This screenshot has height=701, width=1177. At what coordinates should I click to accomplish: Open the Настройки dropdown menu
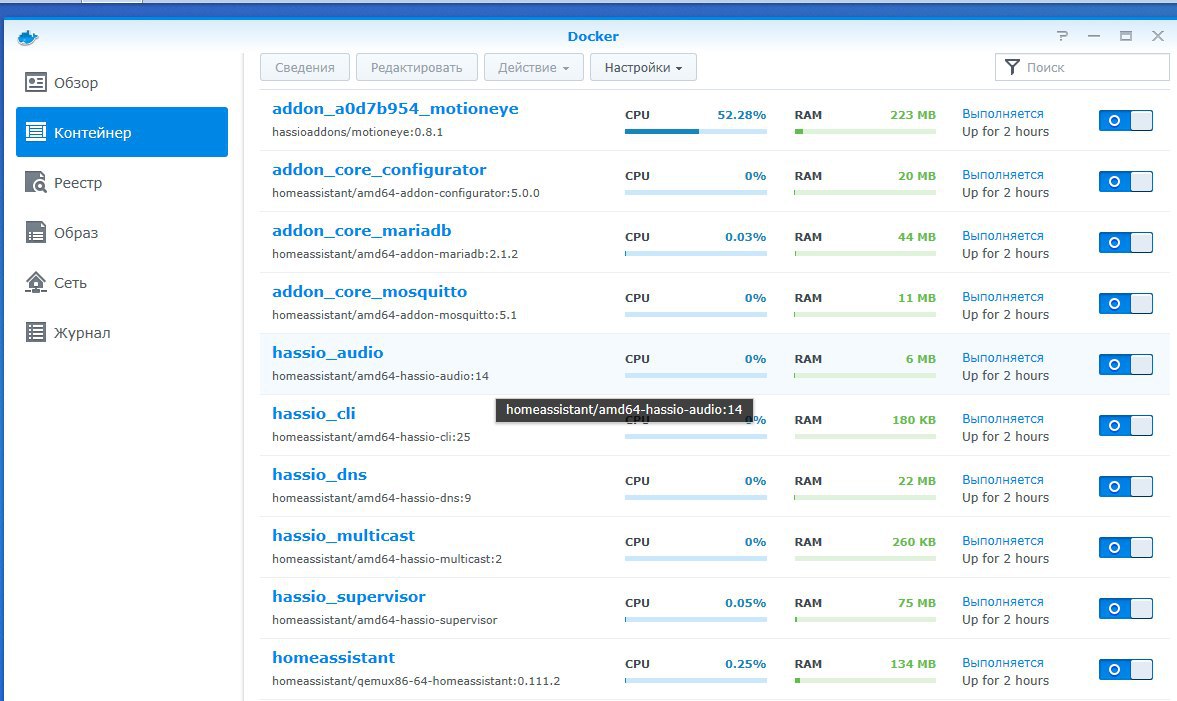[x=643, y=67]
